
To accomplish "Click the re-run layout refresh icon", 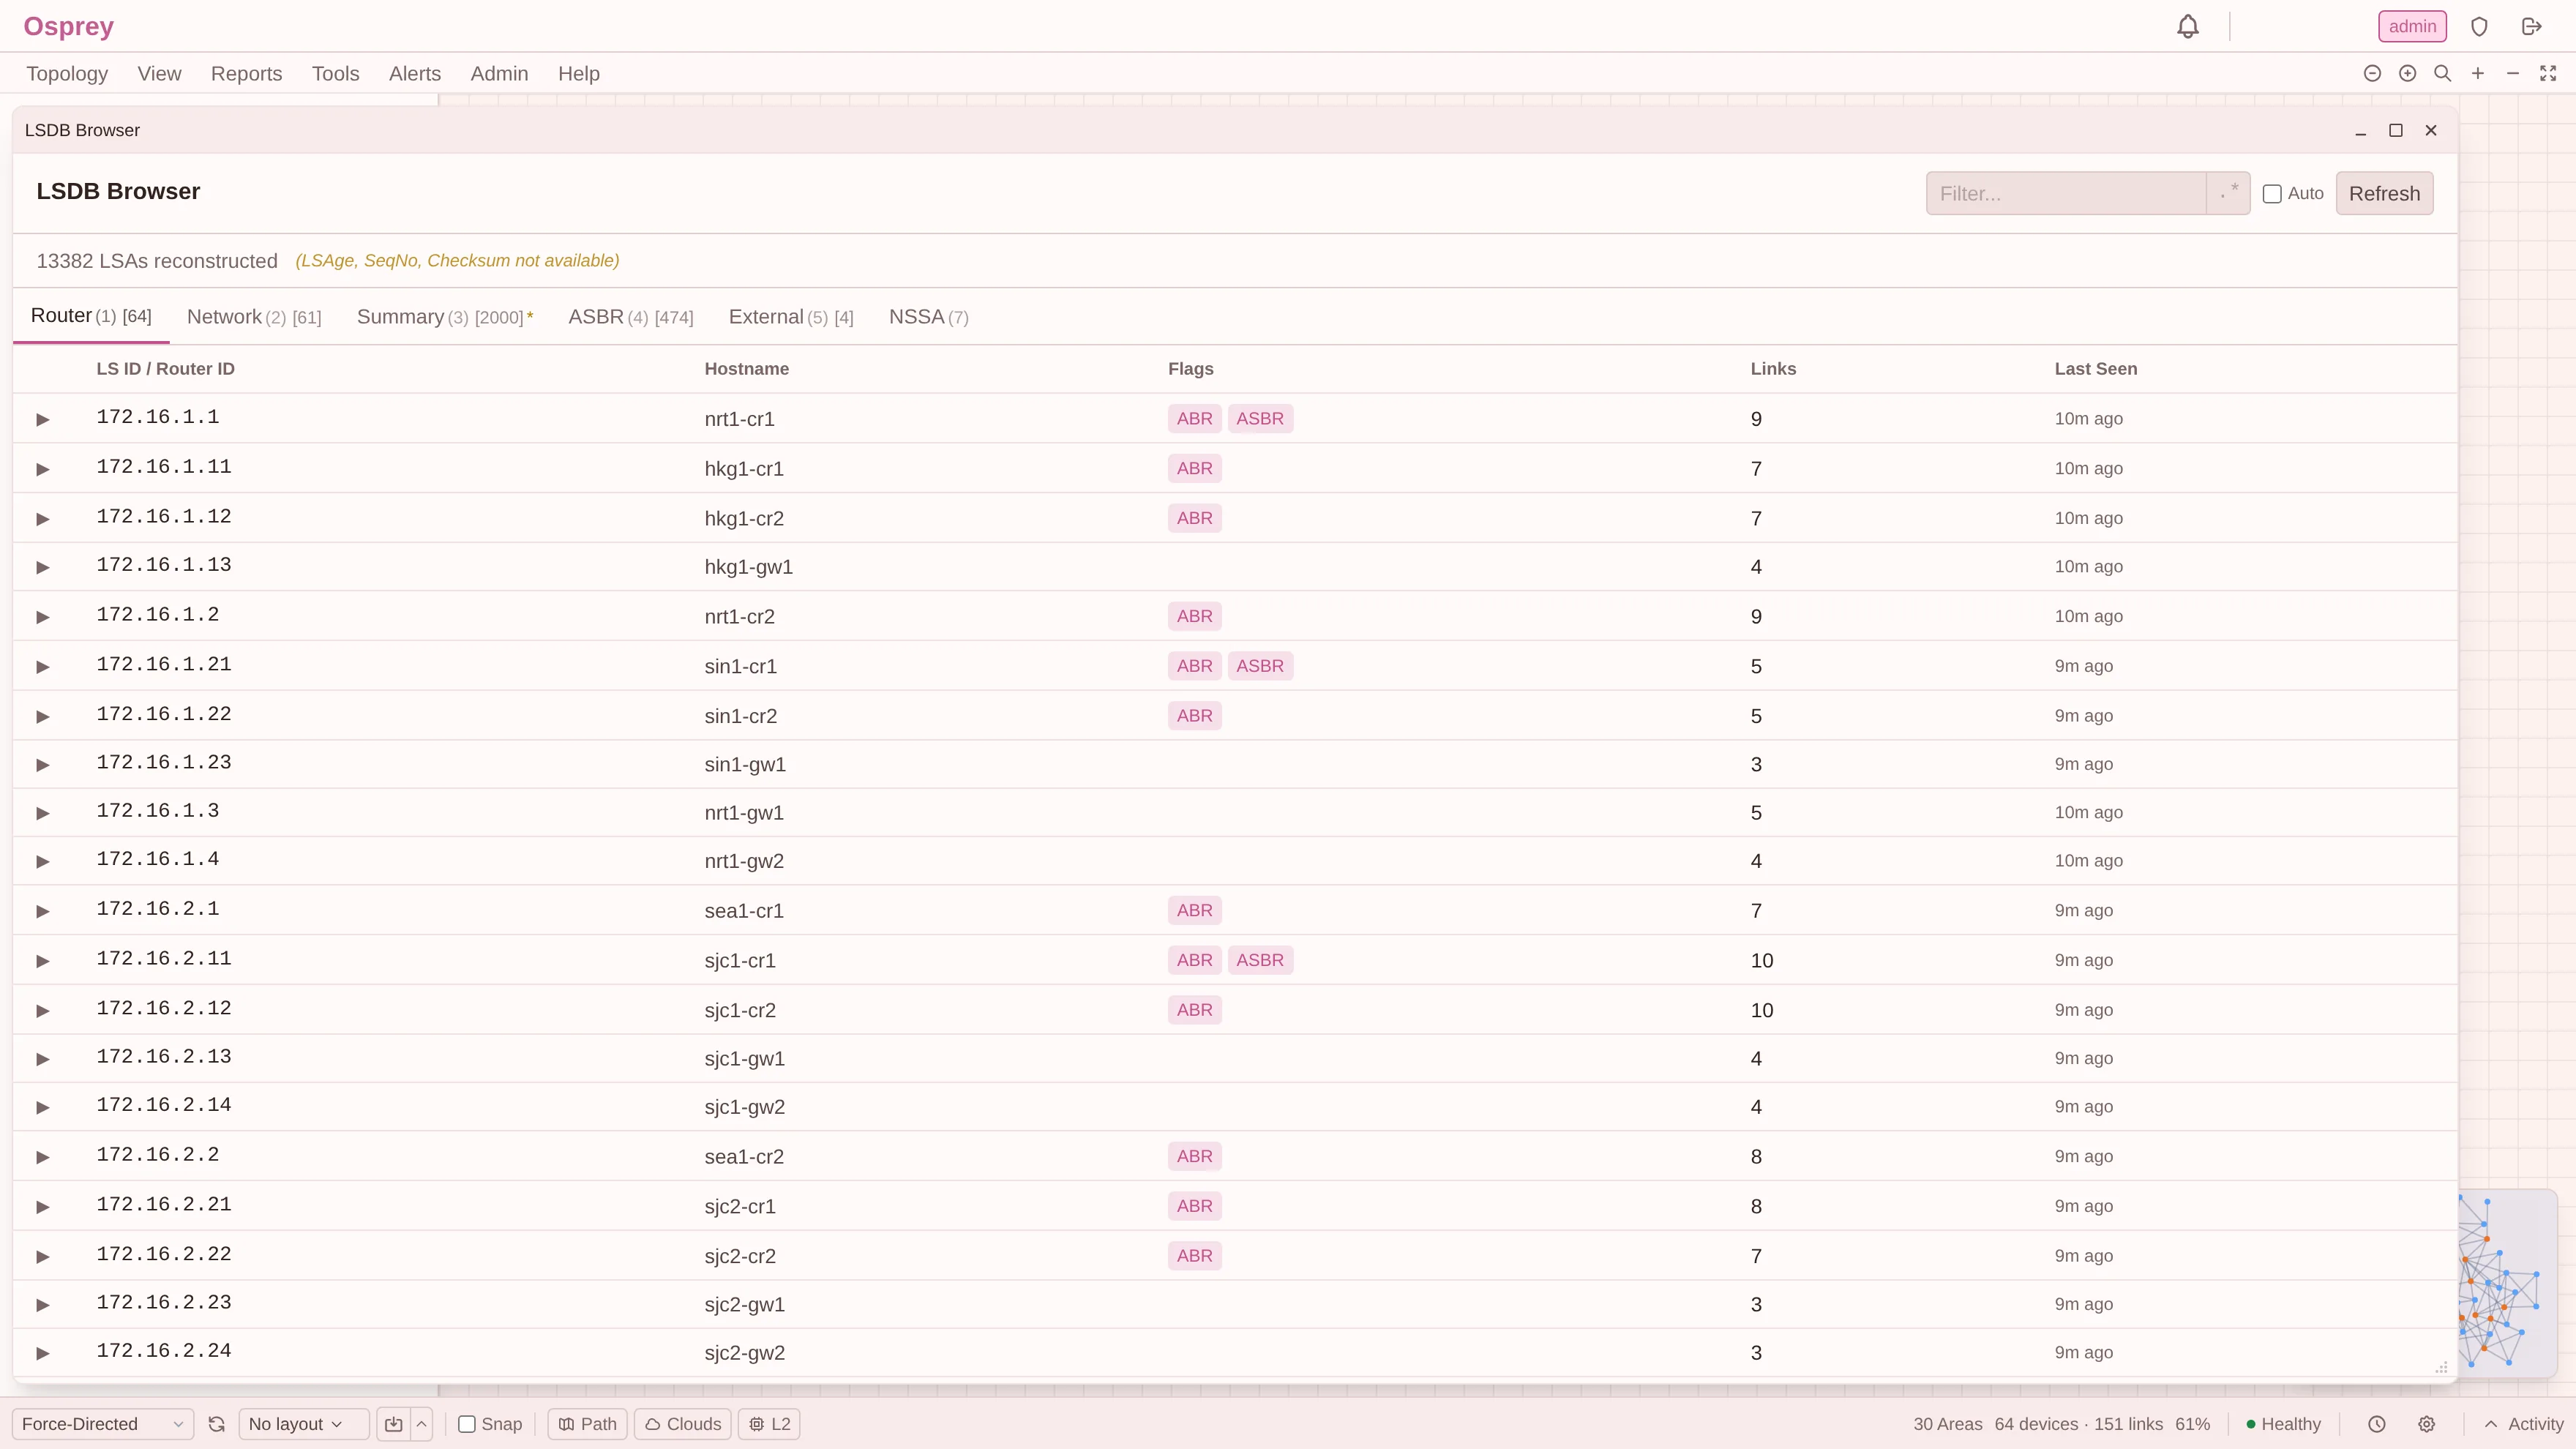I will pos(216,1424).
